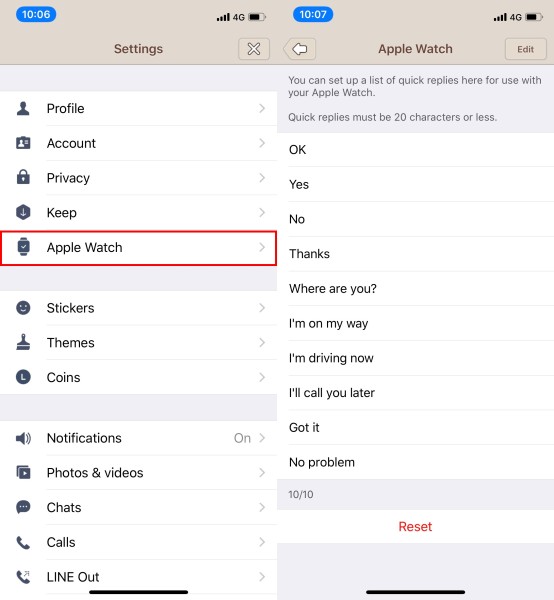Tap the LINE Out phone icon
The height and width of the screenshot is (600, 554).
tap(23, 577)
